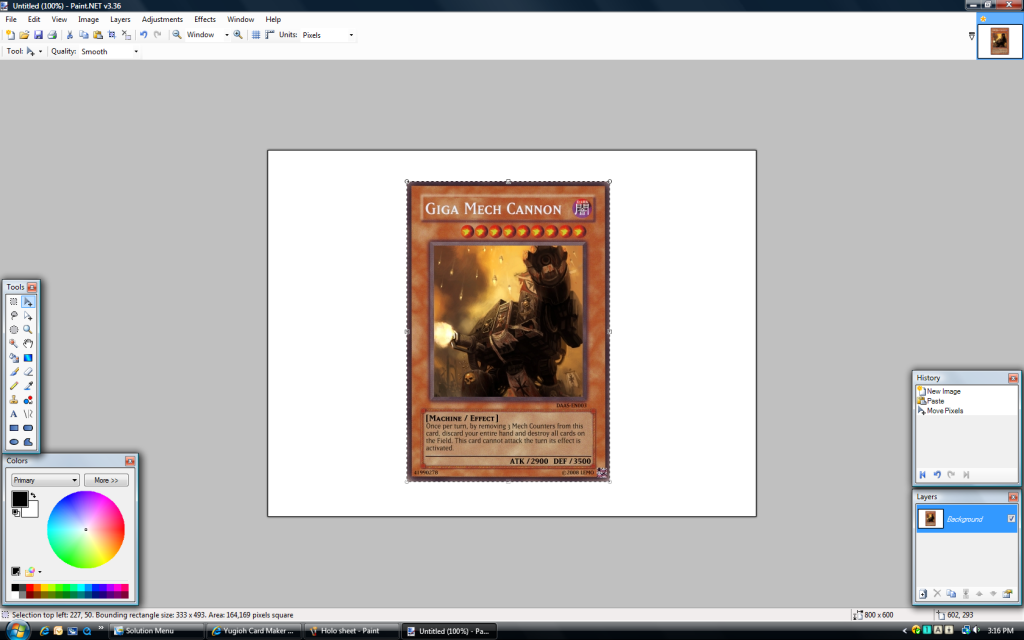Click the More >> button

(106, 480)
